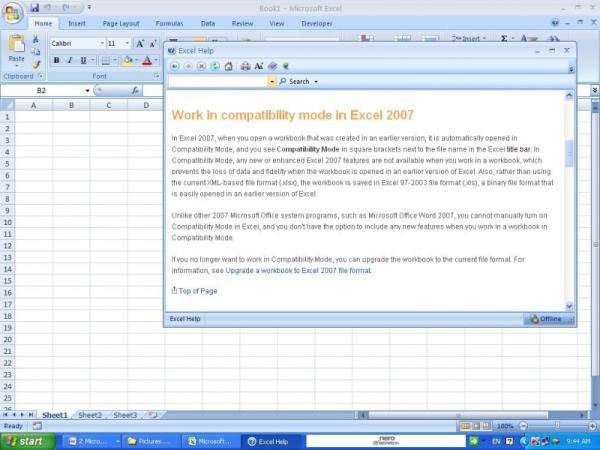This screenshot has height=450, width=600.
Task: Open fill color dropdown arrow
Action: pyautogui.click(x=137, y=60)
